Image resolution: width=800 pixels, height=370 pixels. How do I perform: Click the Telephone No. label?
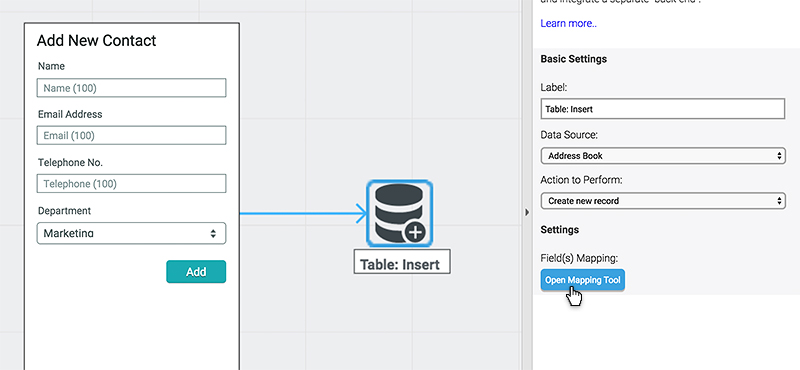[x=70, y=163]
